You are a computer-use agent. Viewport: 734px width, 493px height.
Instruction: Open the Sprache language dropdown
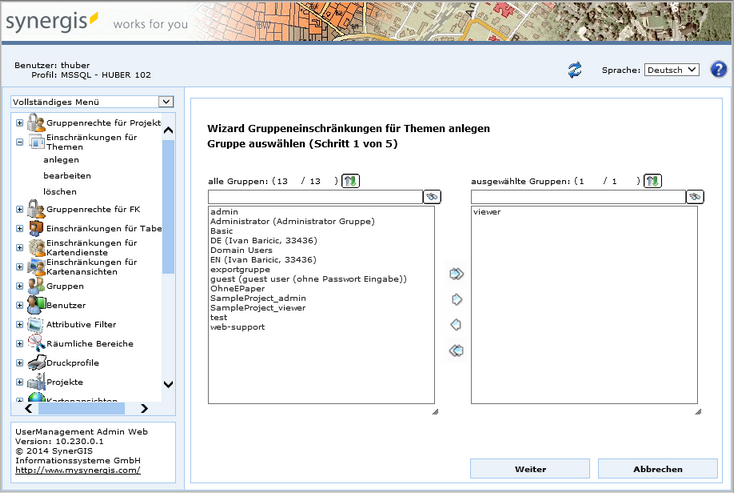(x=671, y=70)
